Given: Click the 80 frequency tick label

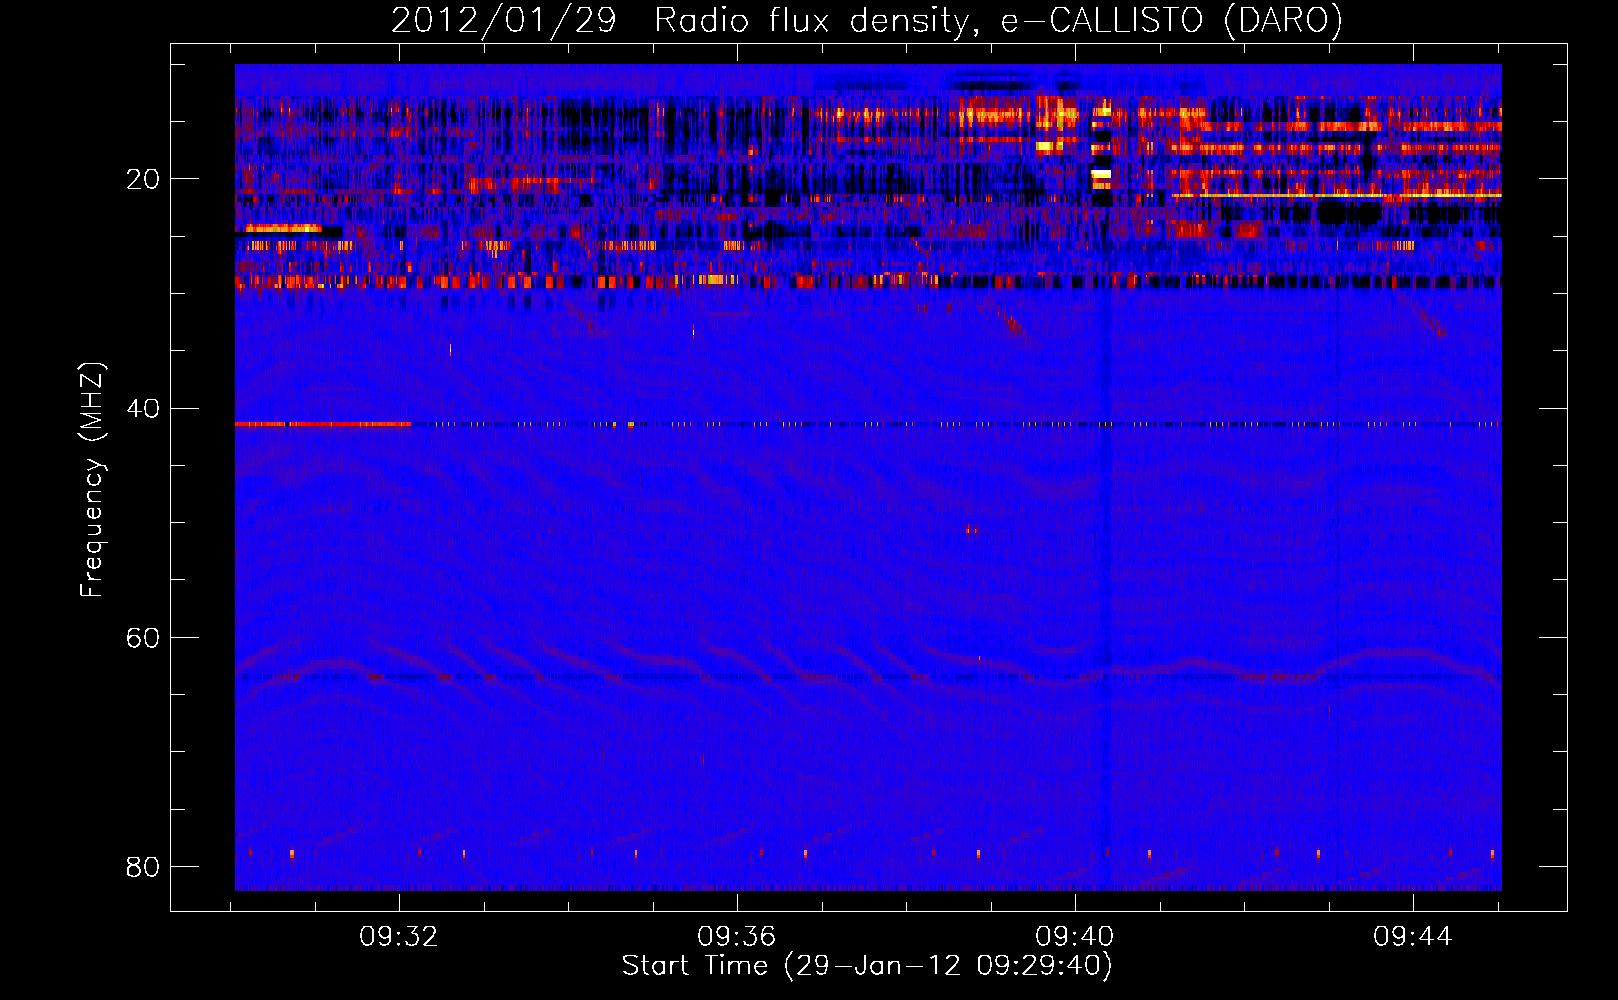Looking at the screenshot, I should 143,867.
